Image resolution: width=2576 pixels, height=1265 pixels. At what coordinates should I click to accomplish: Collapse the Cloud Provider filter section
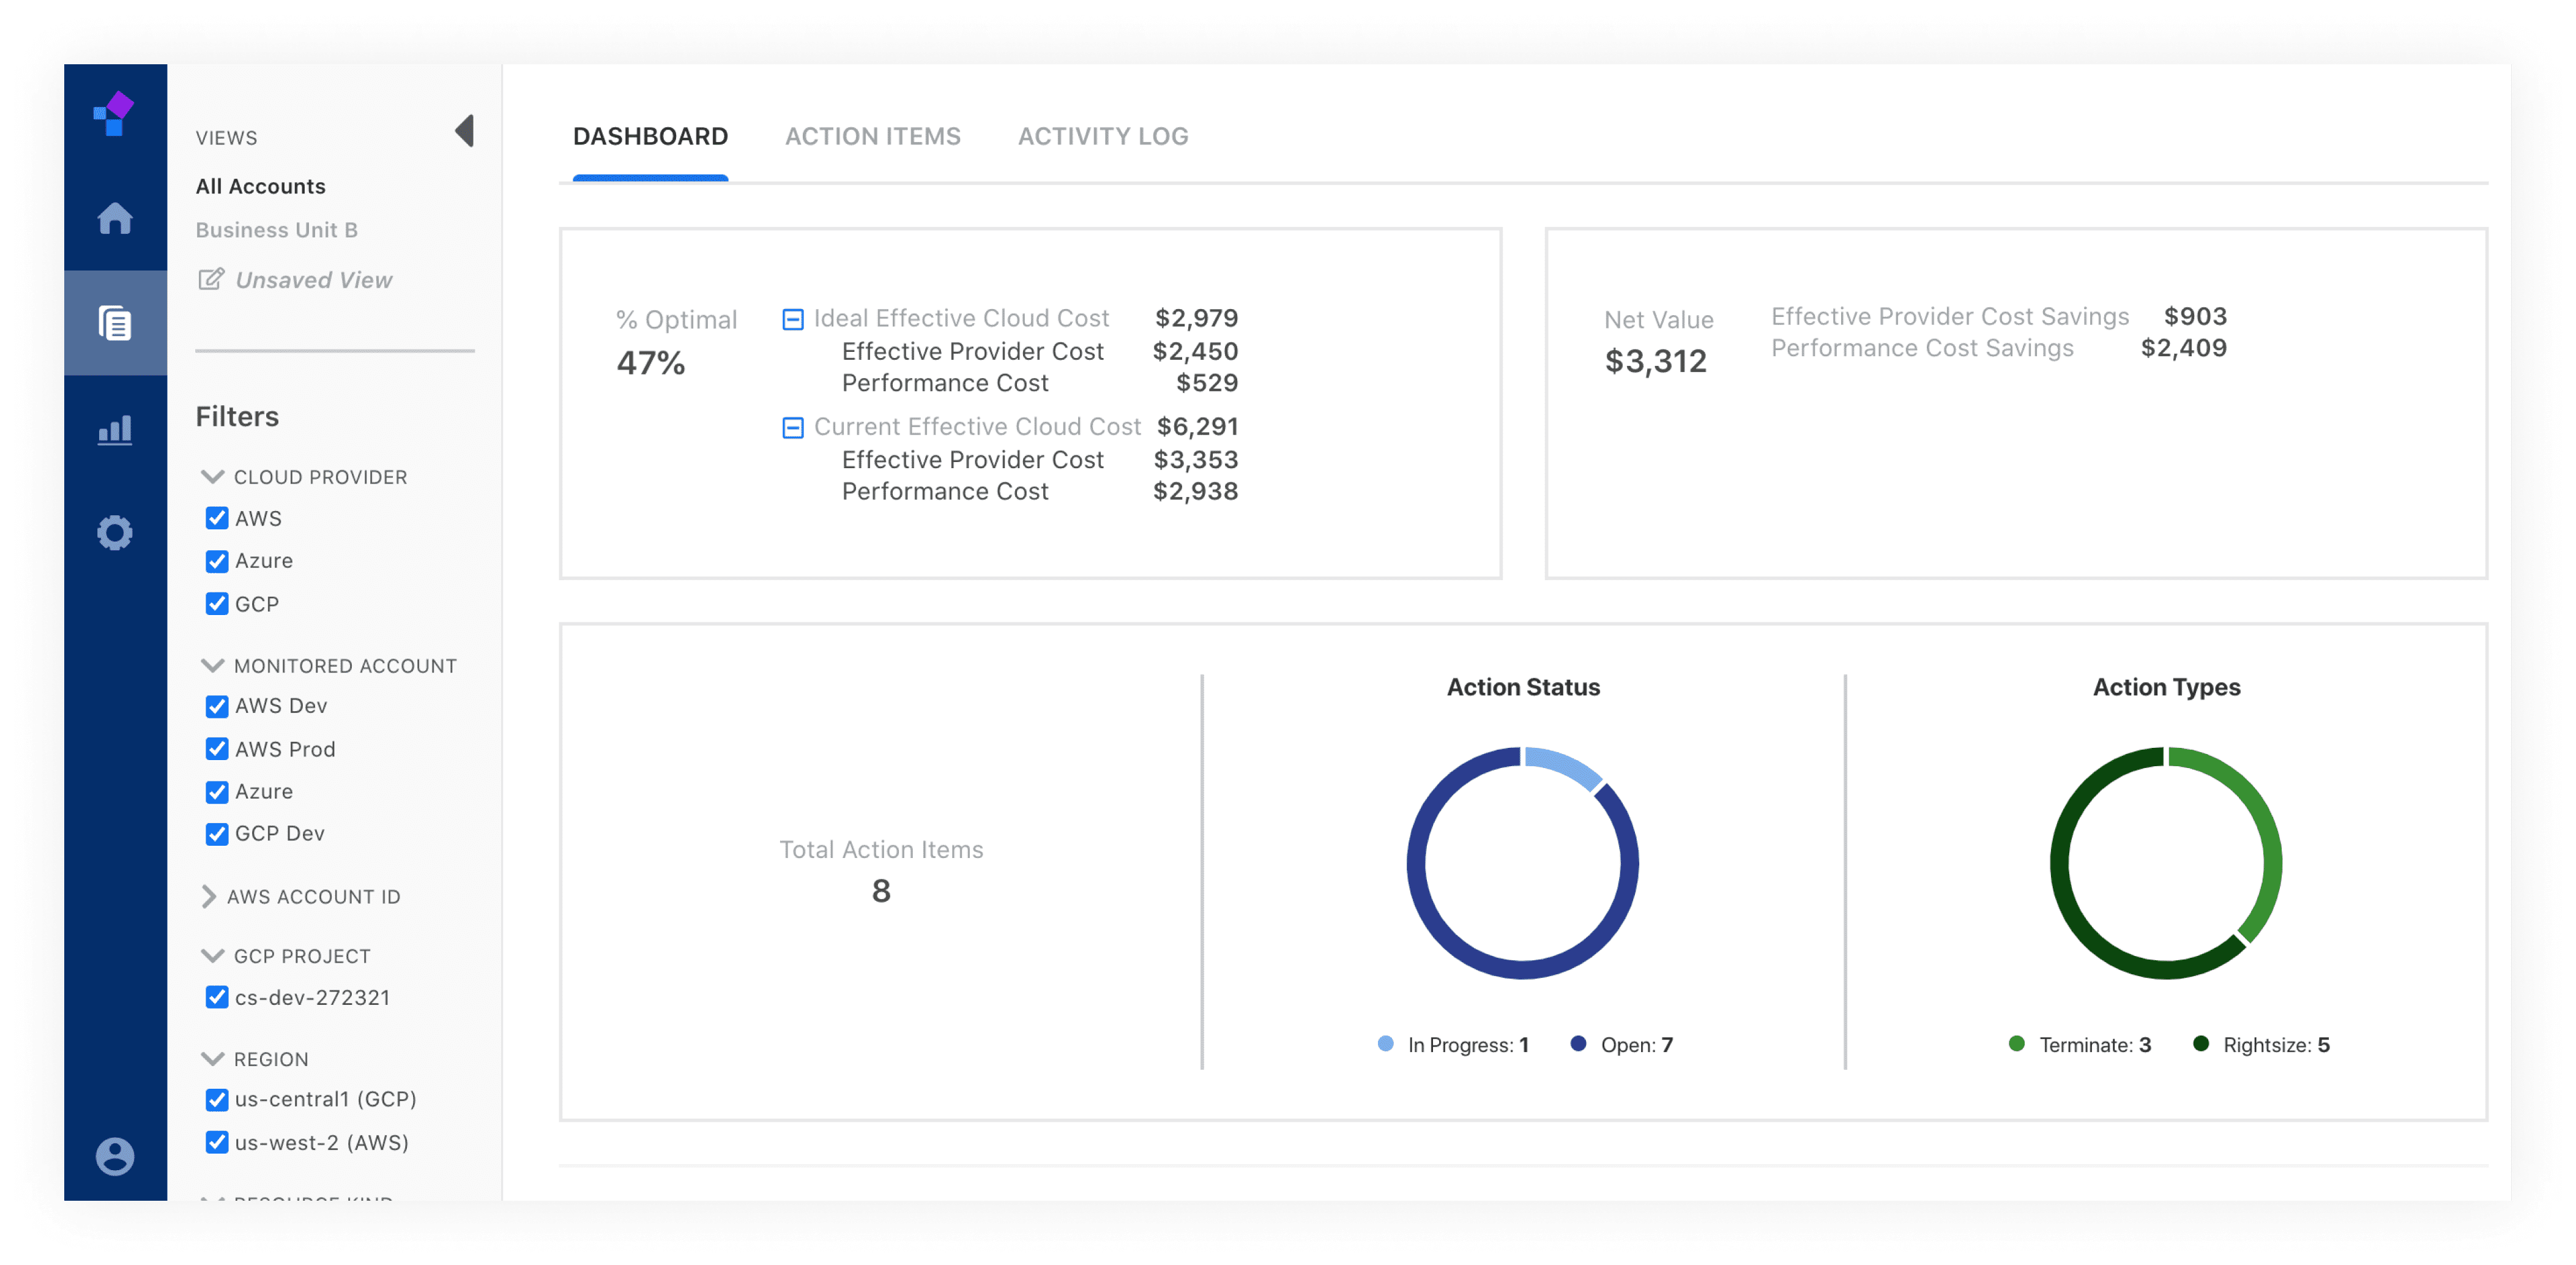(x=212, y=477)
